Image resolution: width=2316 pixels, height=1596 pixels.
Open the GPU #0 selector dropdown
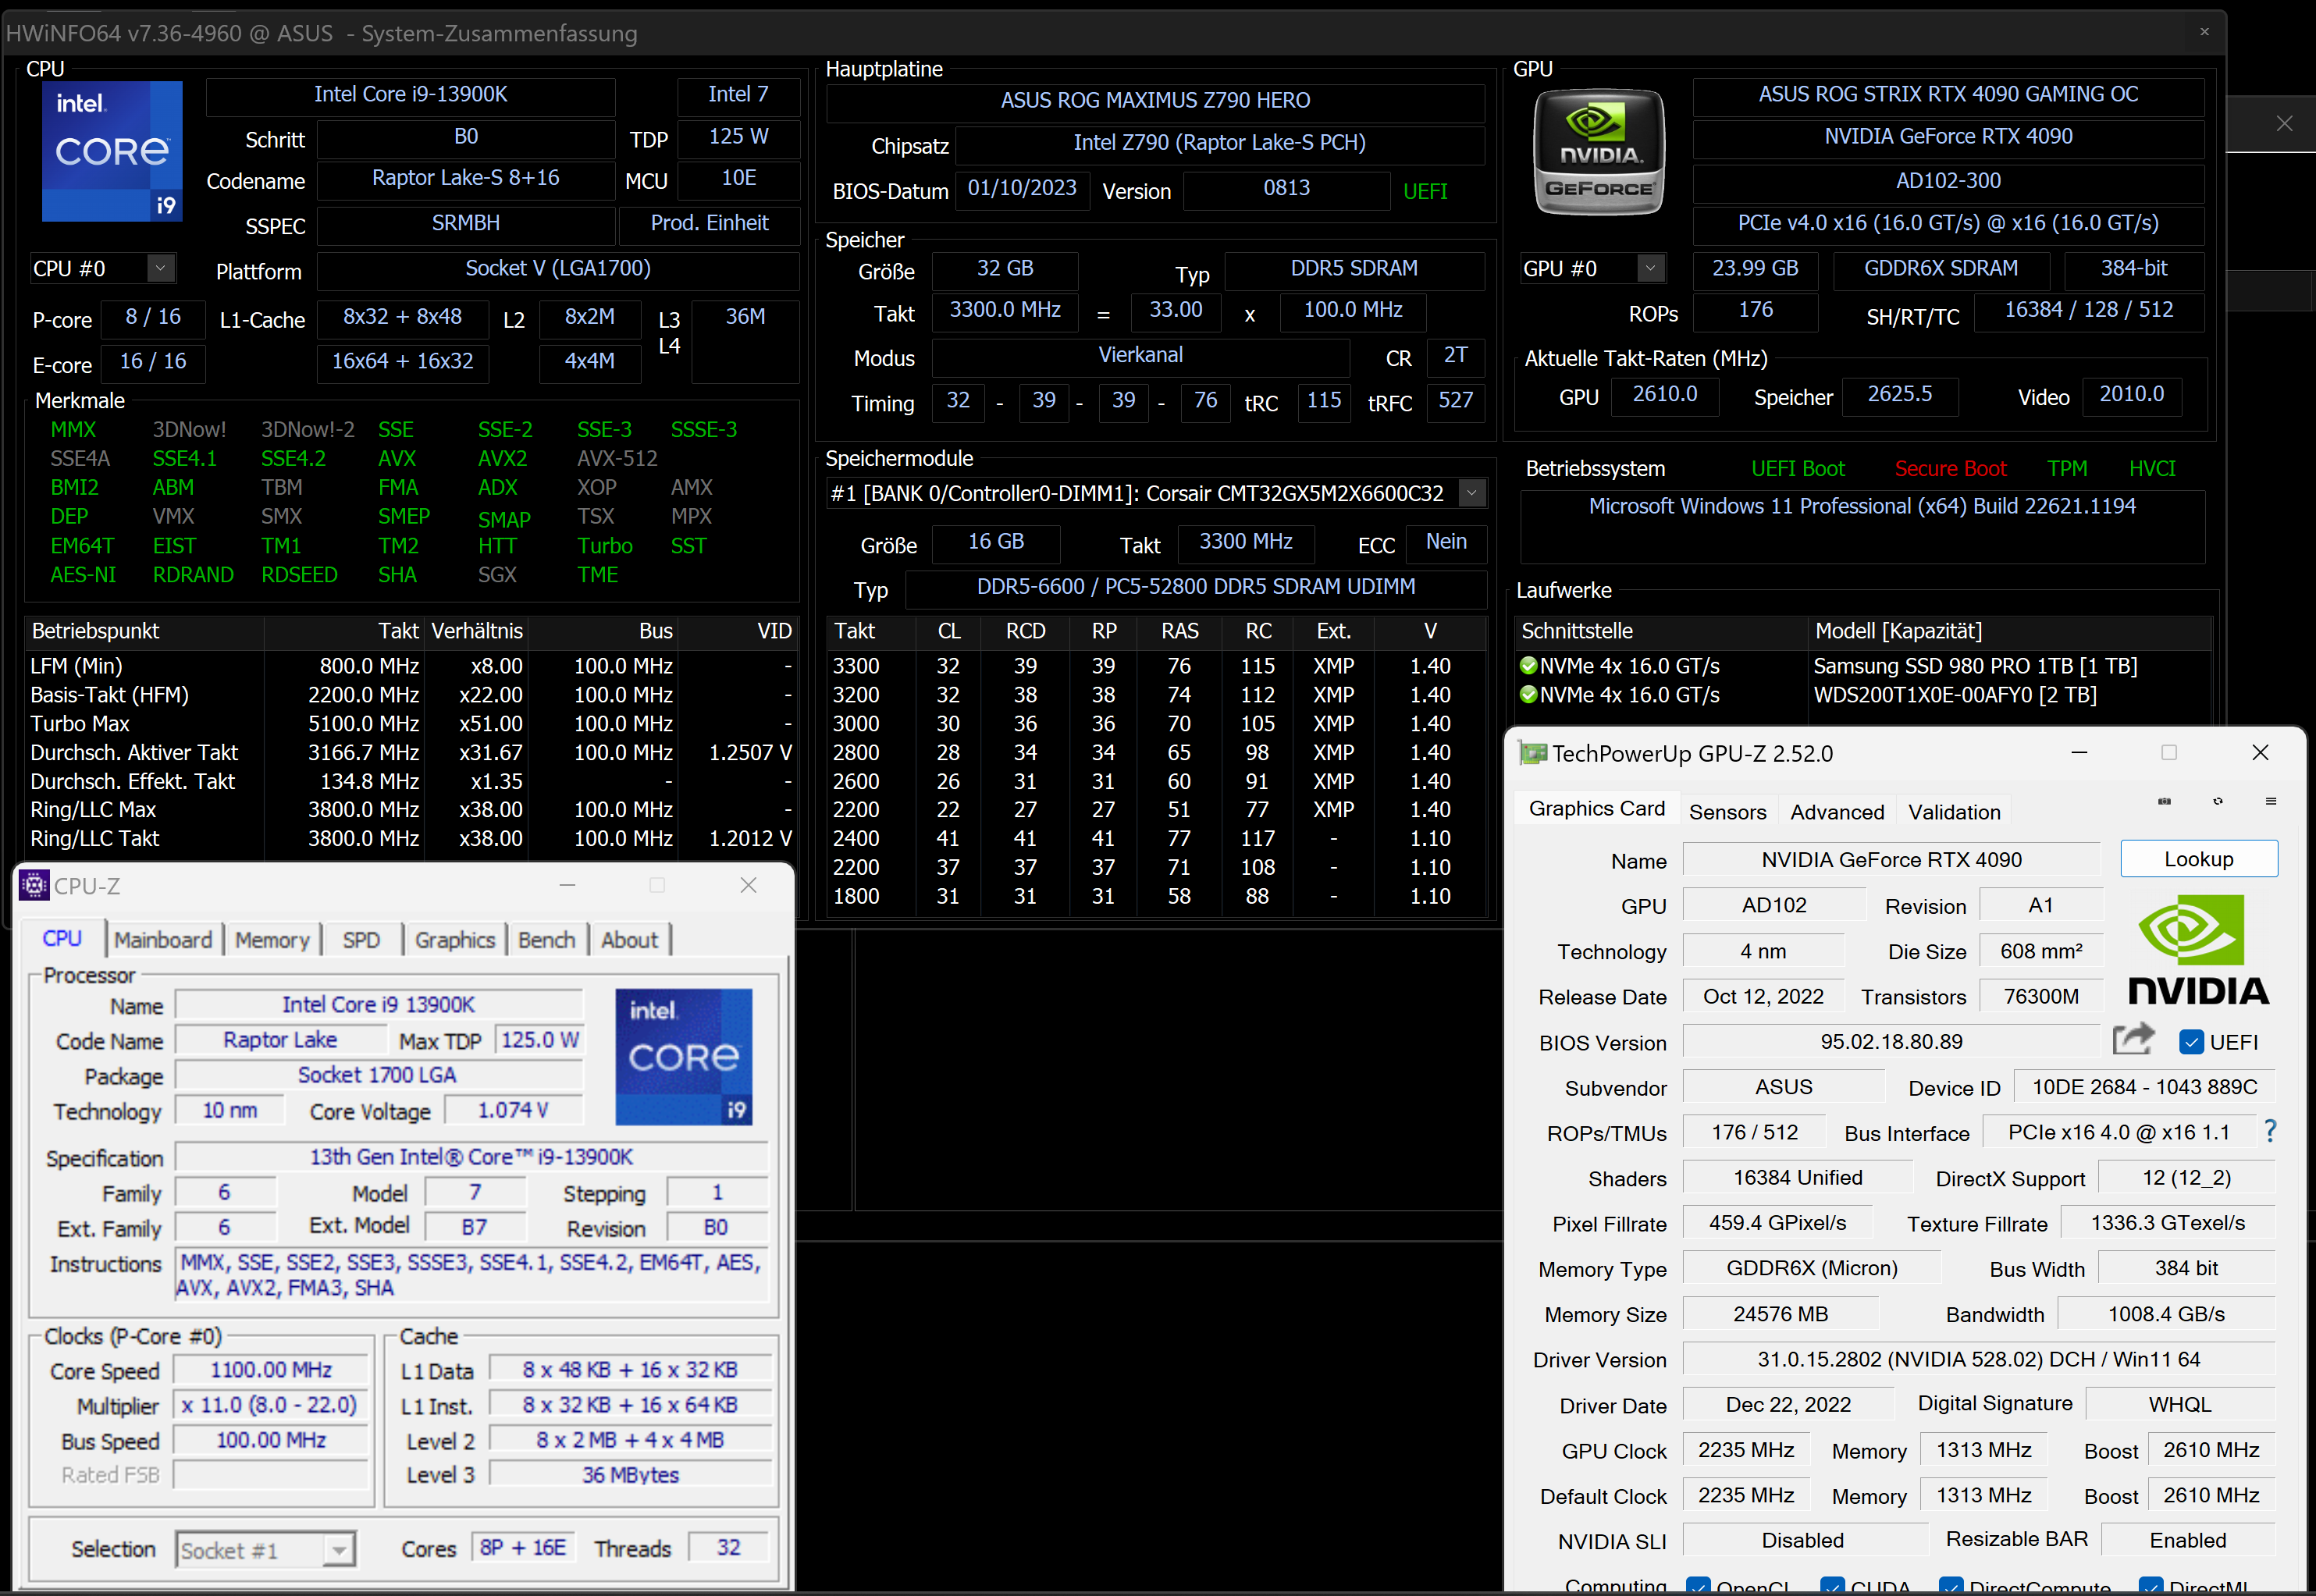pos(1651,268)
